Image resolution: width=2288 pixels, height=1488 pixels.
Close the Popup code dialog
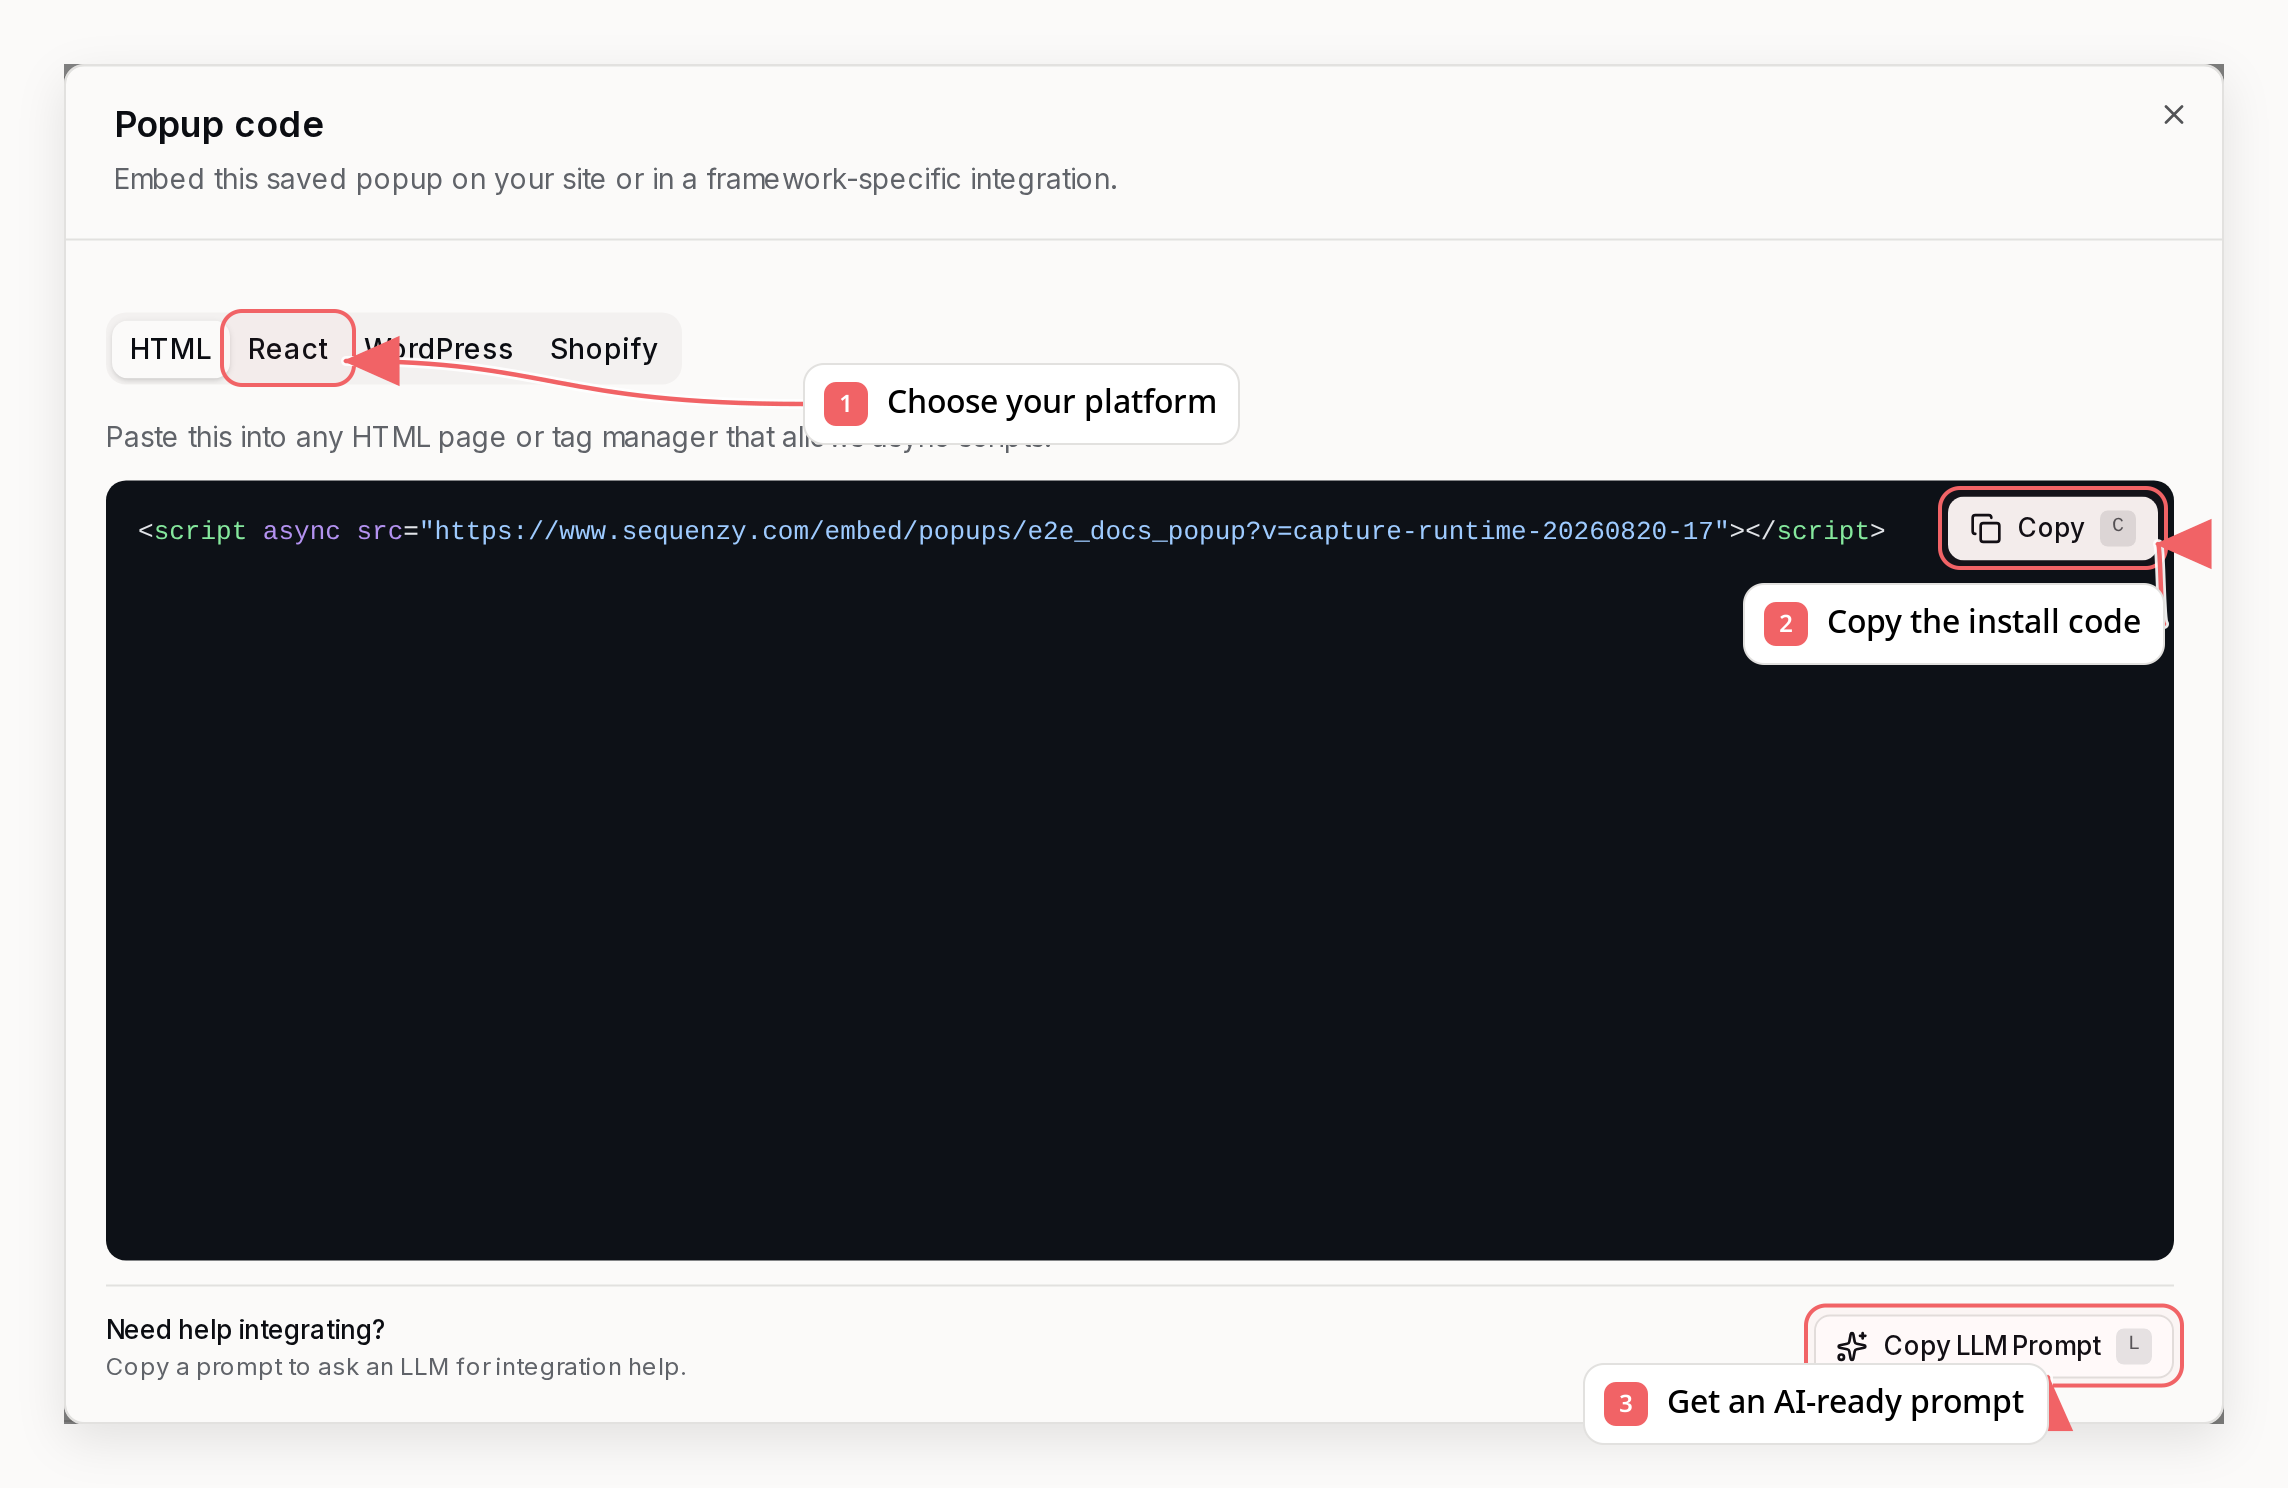[x=2173, y=115]
